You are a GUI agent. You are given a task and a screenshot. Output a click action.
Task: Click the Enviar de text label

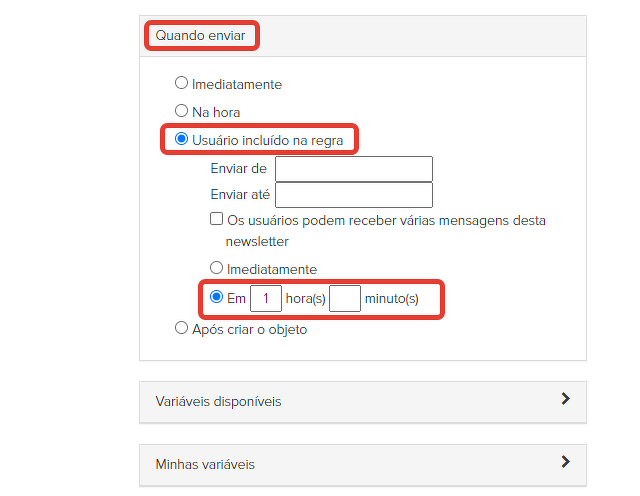click(x=238, y=169)
